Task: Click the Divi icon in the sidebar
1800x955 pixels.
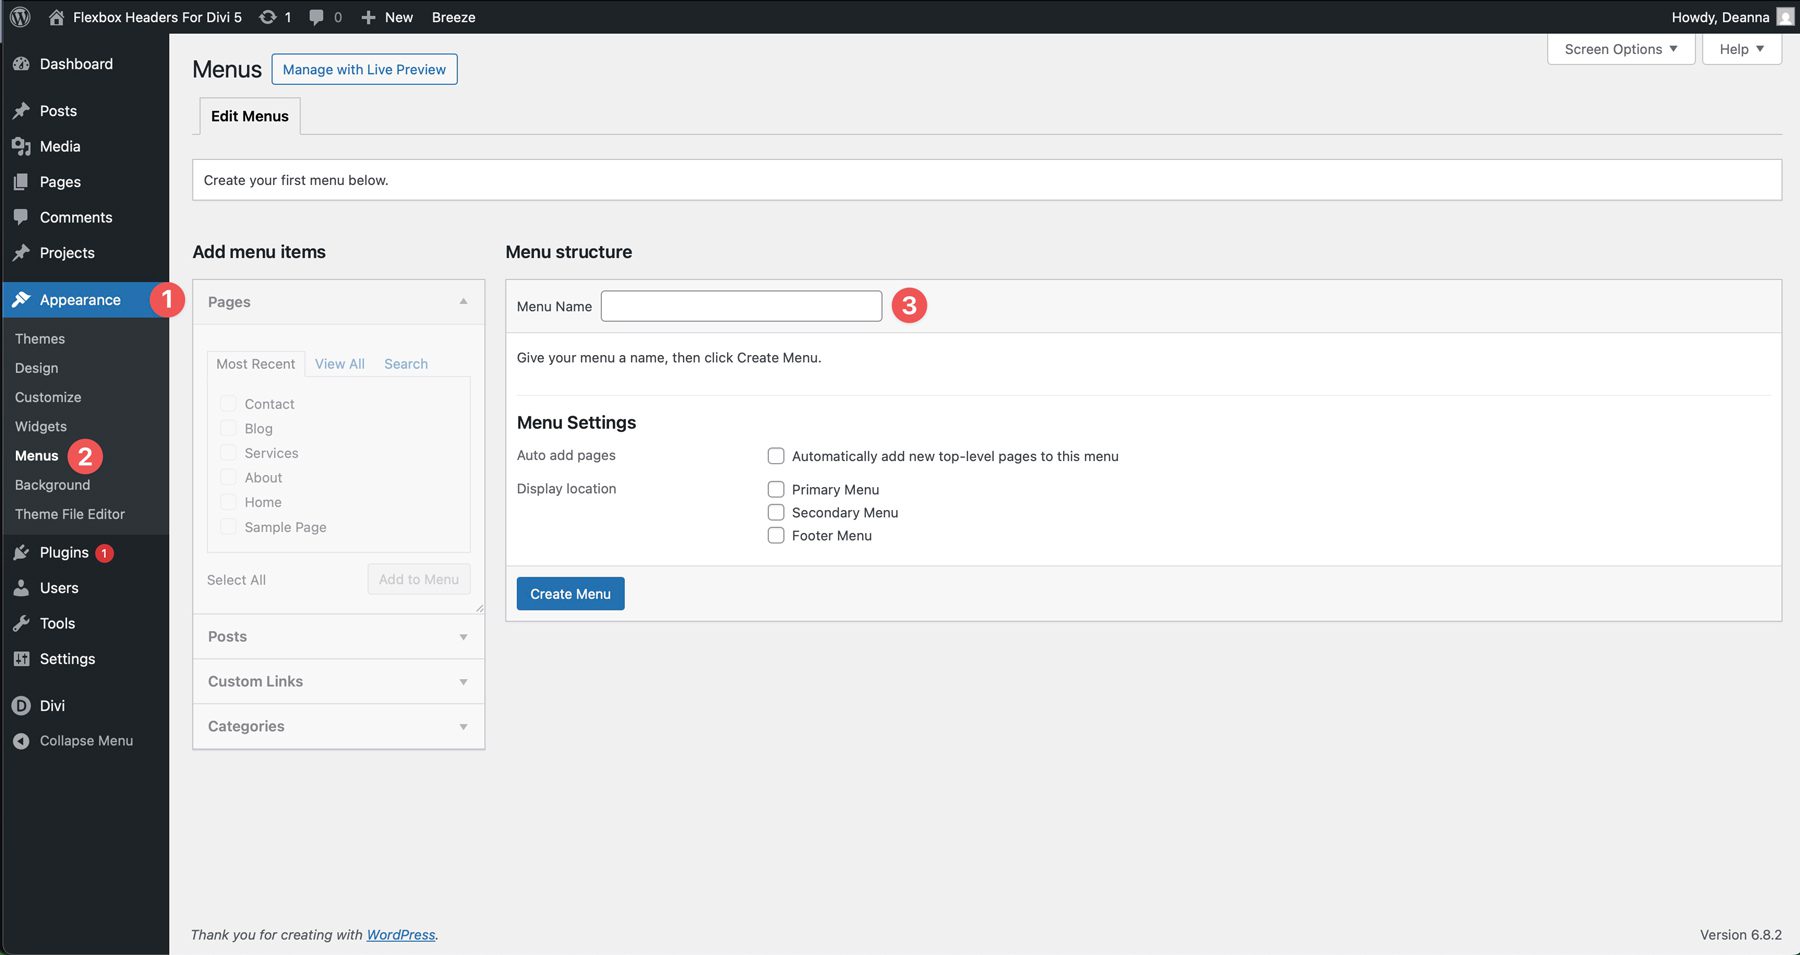Action: click(22, 705)
